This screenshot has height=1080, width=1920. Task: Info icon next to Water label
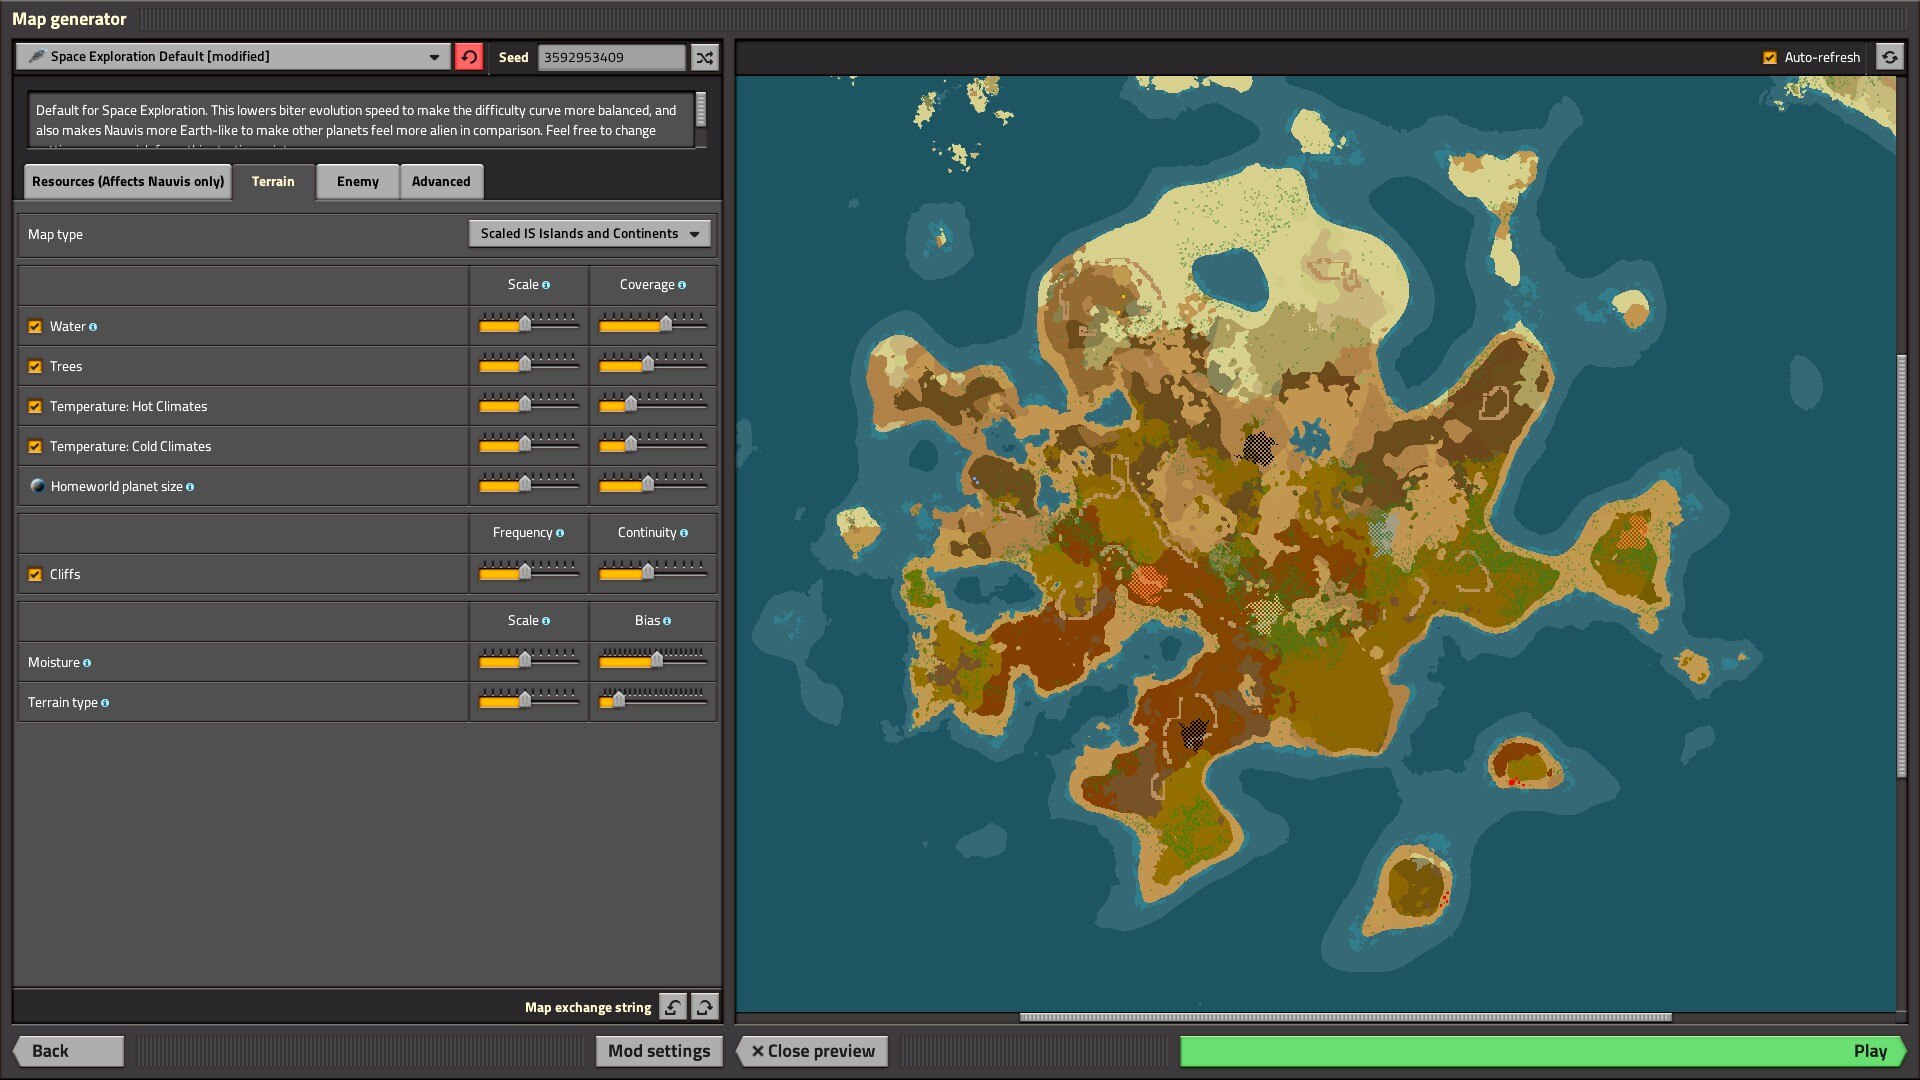pyautogui.click(x=93, y=327)
